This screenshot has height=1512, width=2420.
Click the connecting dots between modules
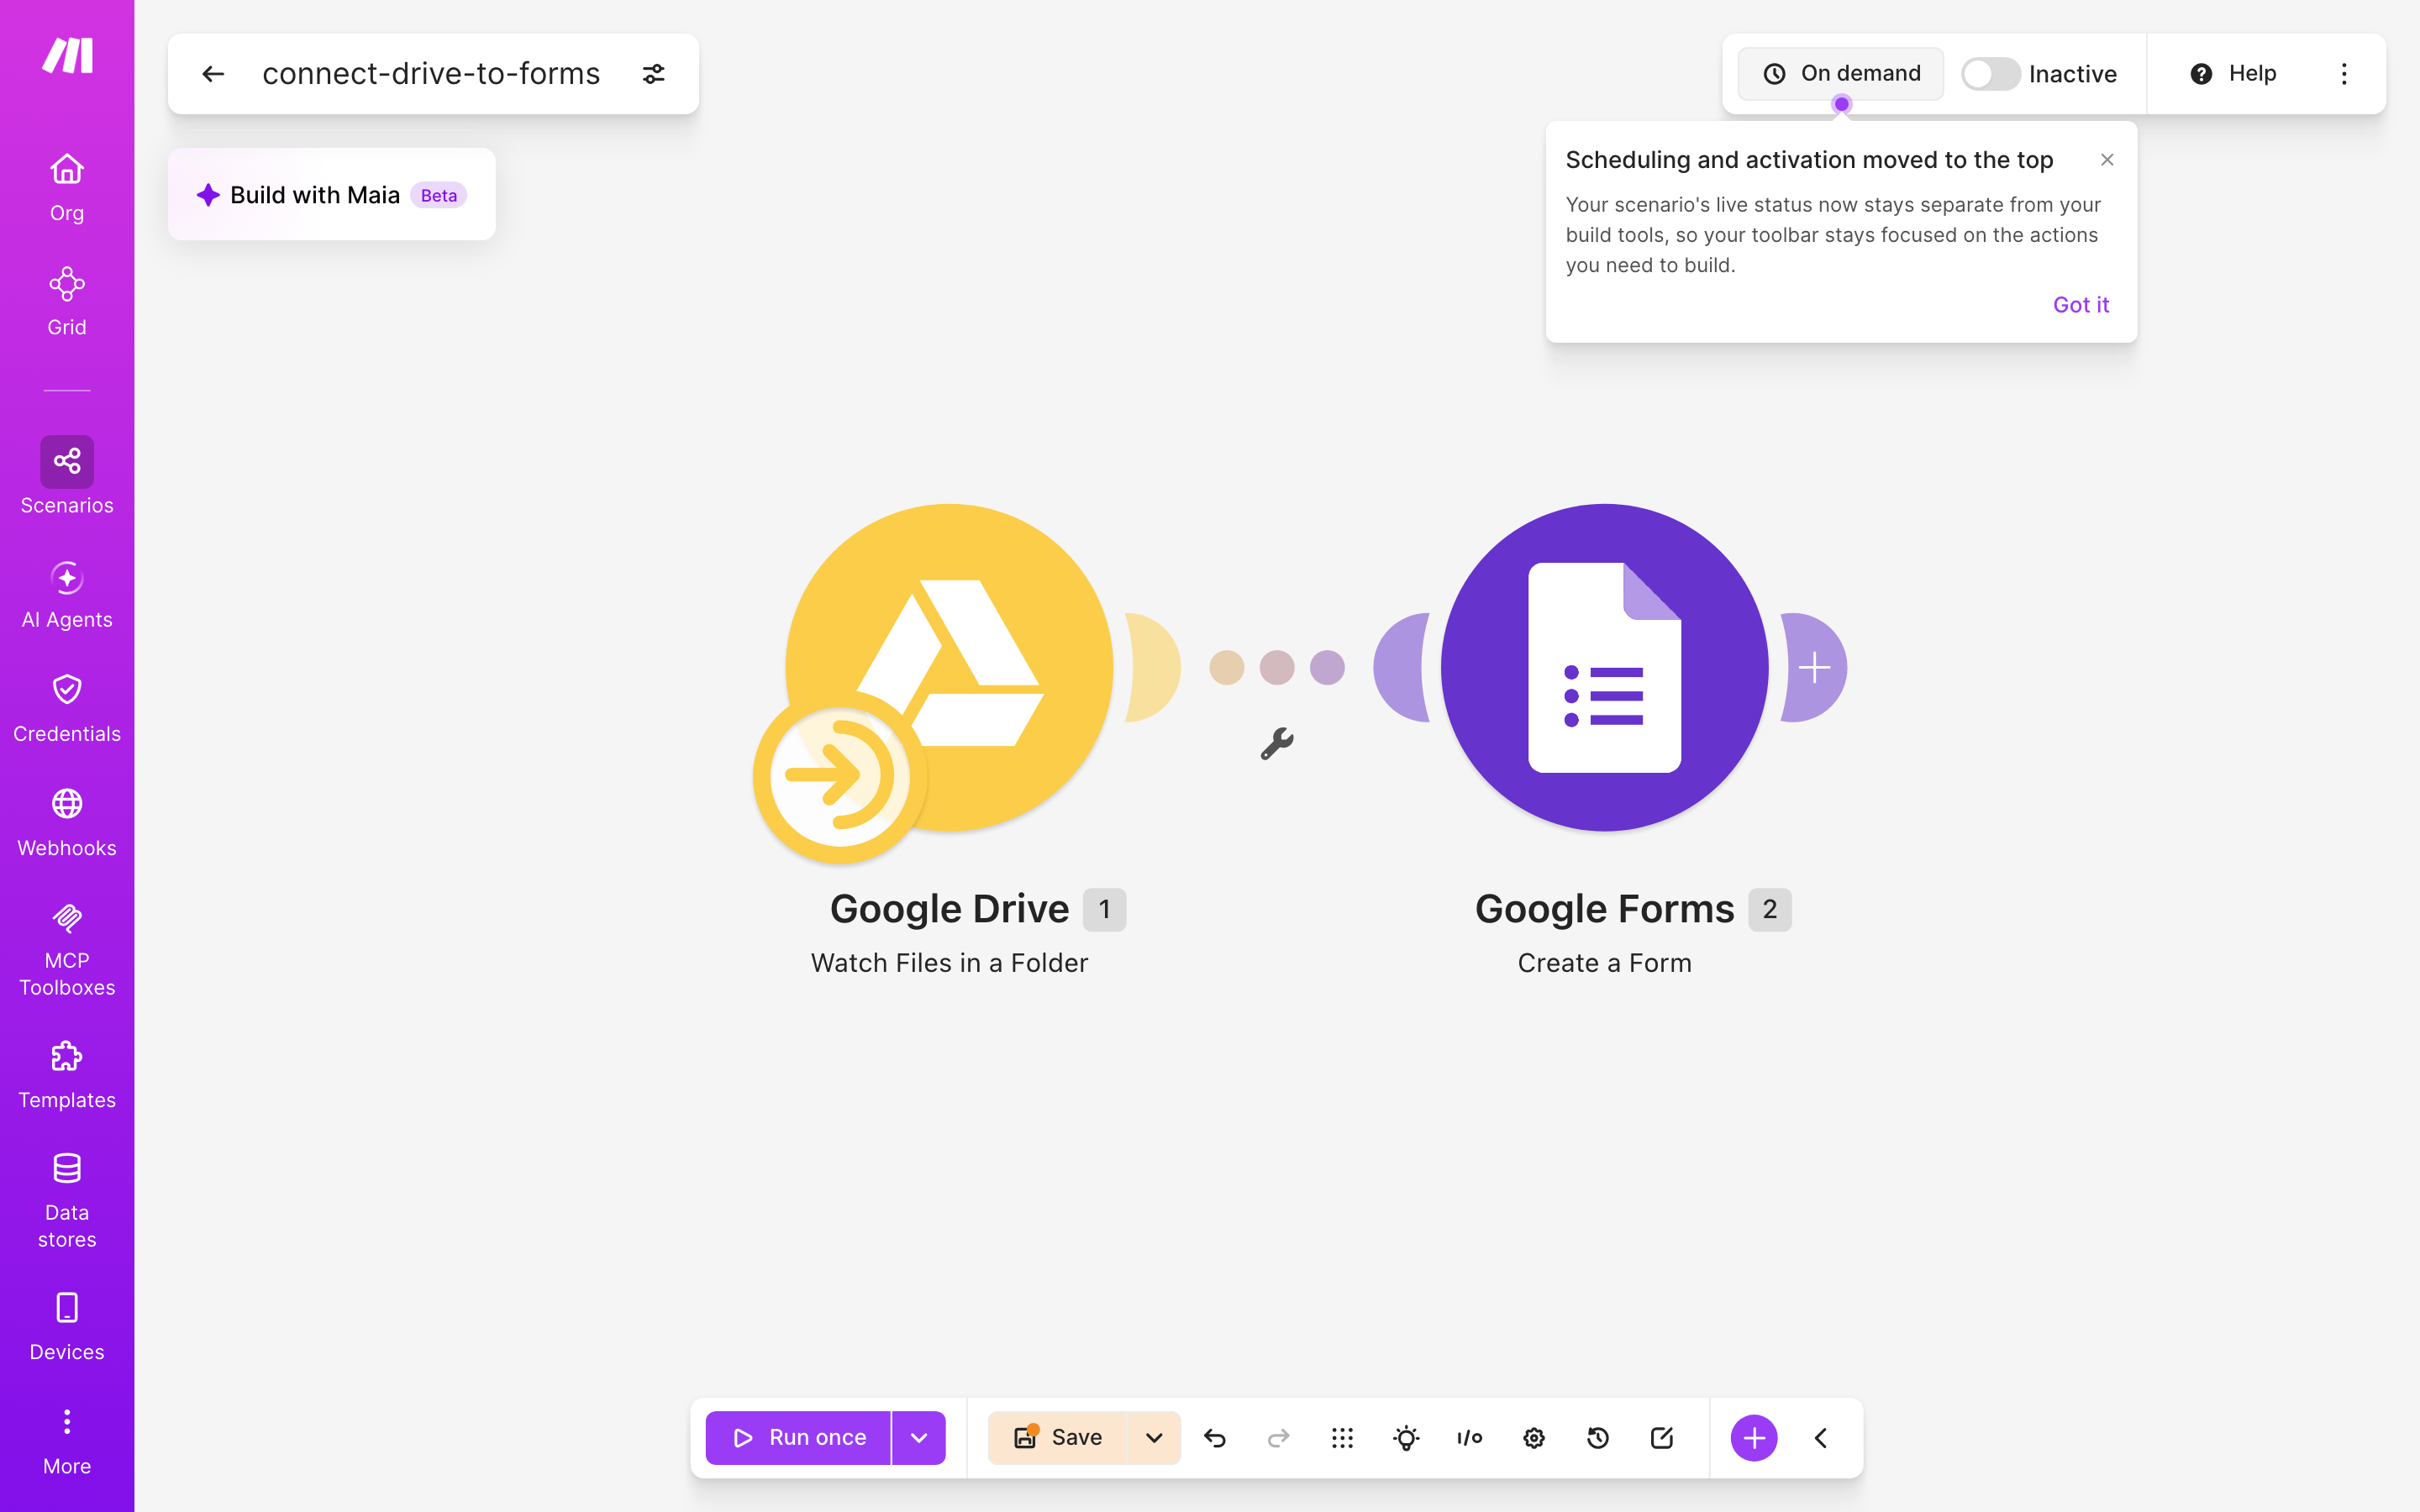pos(1277,668)
